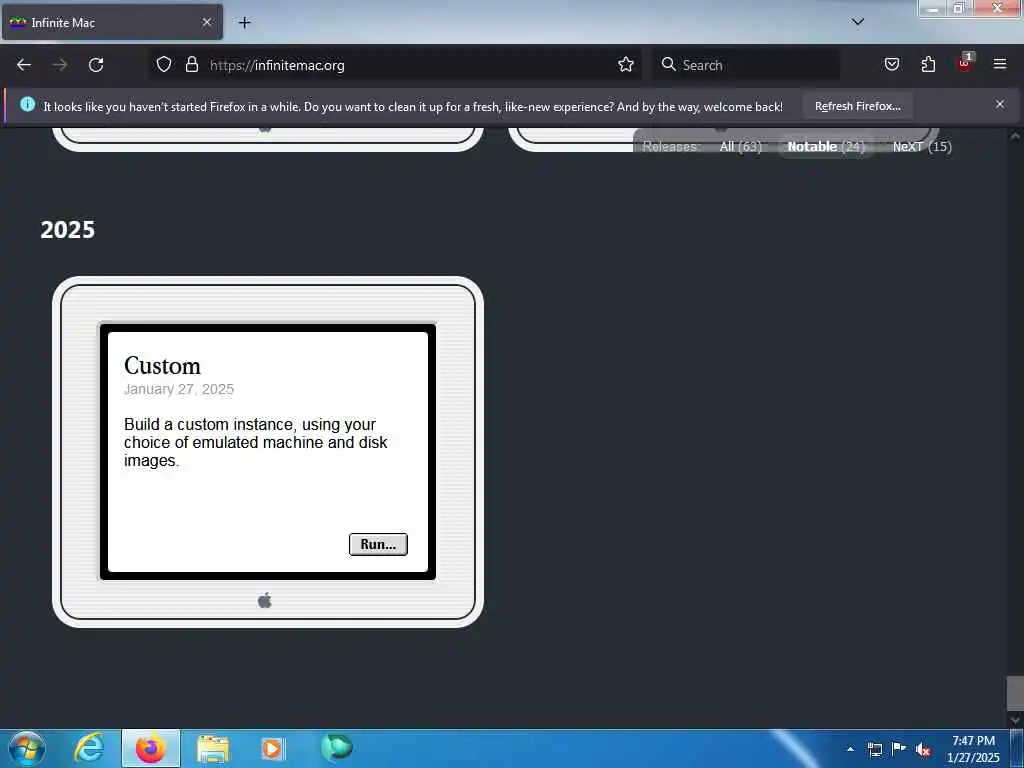Reload the current page
Viewport: 1024px width, 768px height.
pyautogui.click(x=96, y=65)
